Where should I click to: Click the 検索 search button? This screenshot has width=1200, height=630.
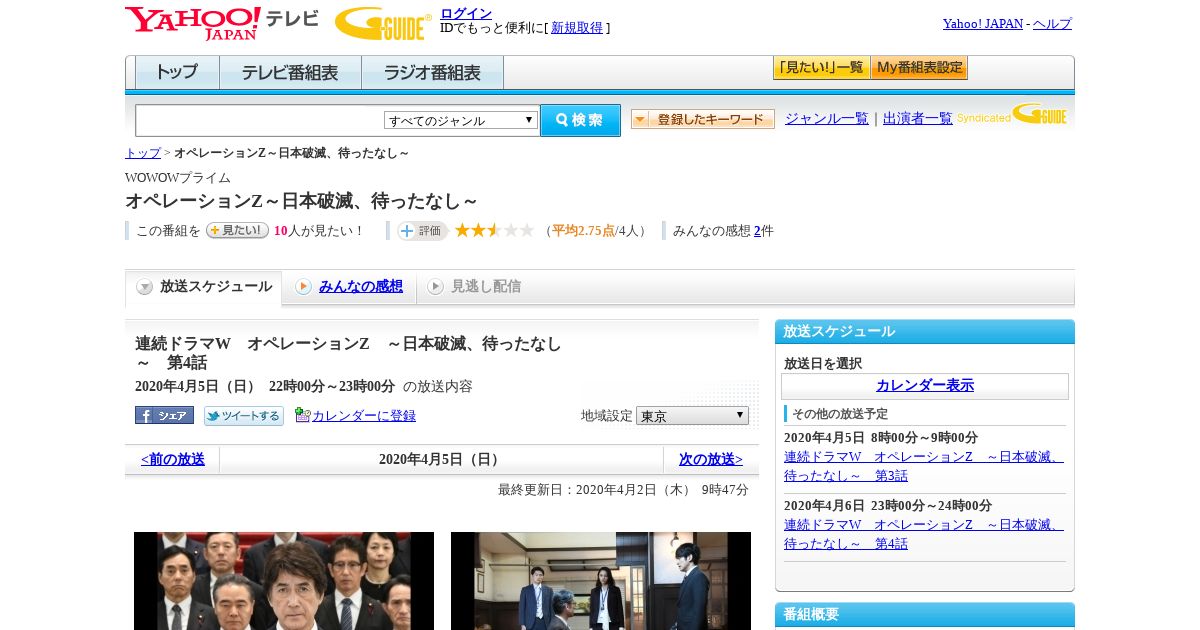click(x=580, y=120)
